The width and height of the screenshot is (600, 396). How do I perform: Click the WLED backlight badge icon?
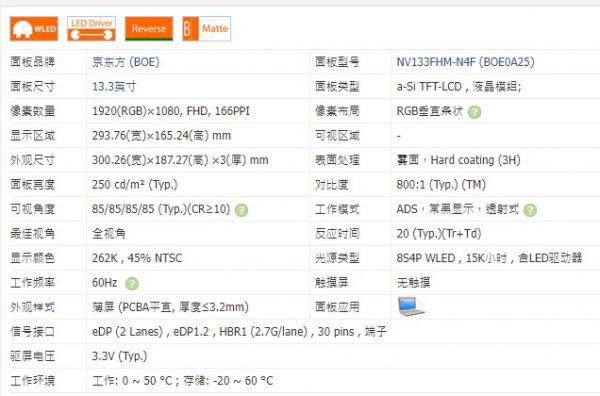pyautogui.click(x=34, y=29)
